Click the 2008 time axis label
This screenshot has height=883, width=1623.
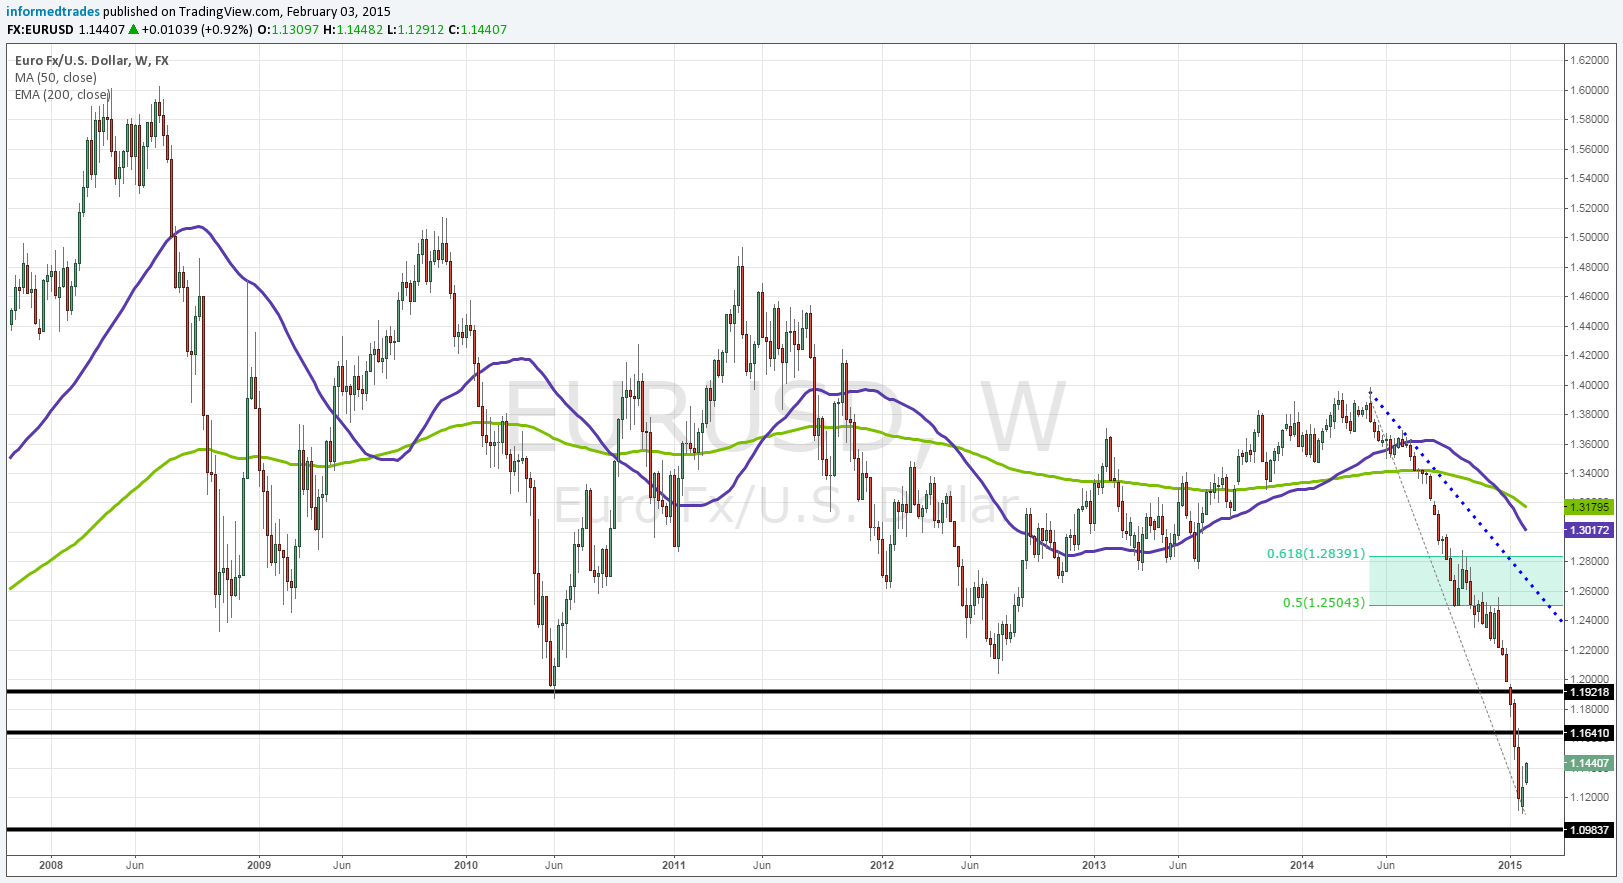[x=50, y=865]
